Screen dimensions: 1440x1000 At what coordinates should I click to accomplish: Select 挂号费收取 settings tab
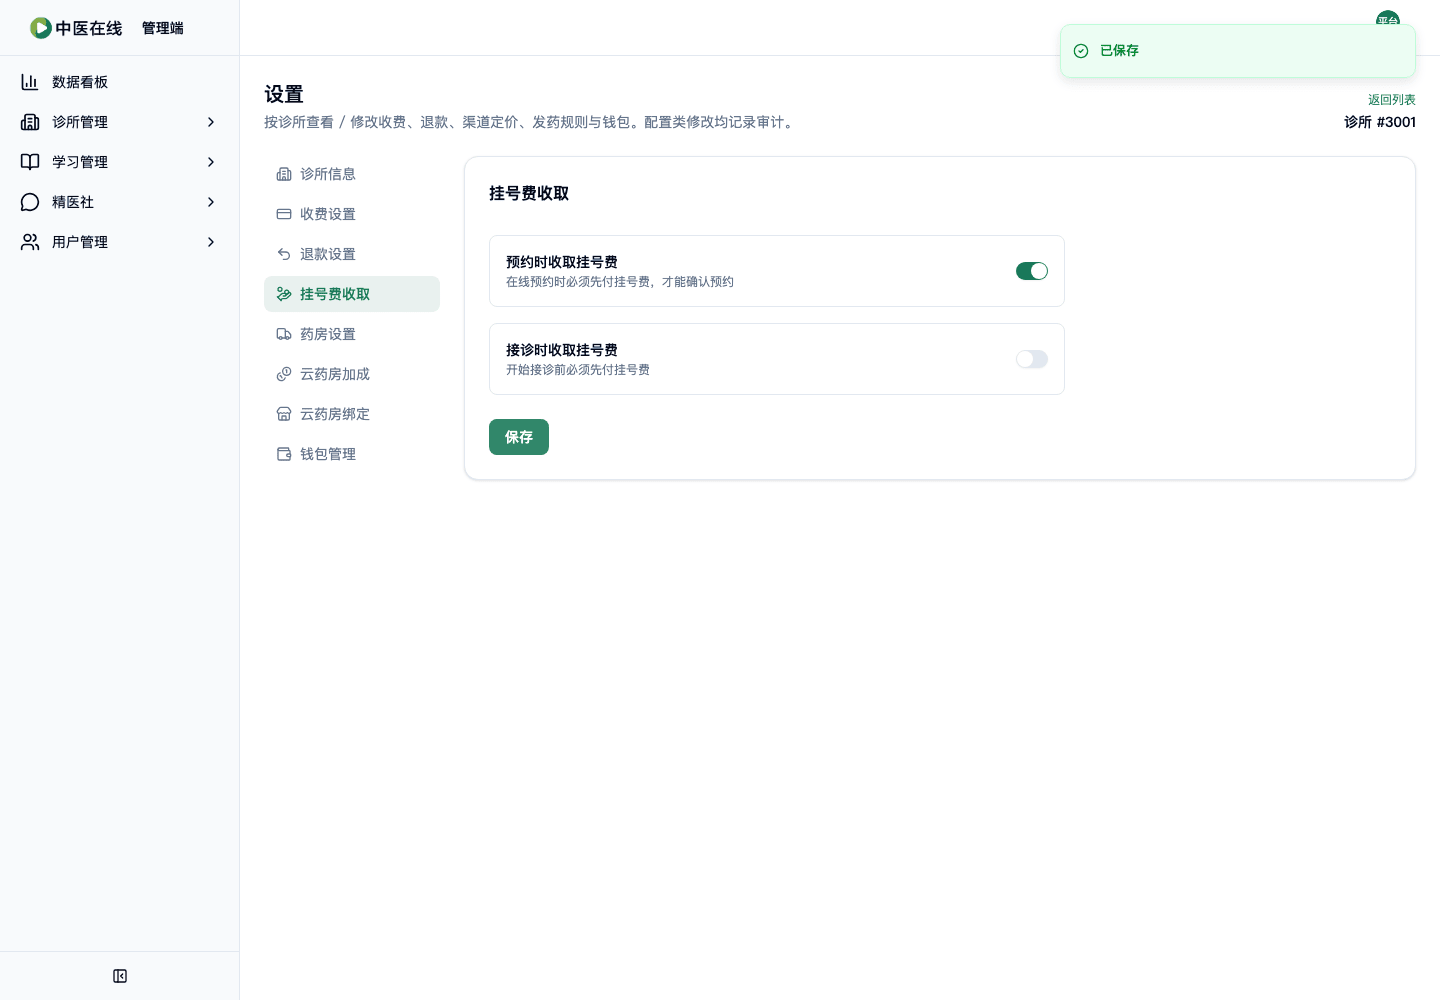(x=352, y=294)
